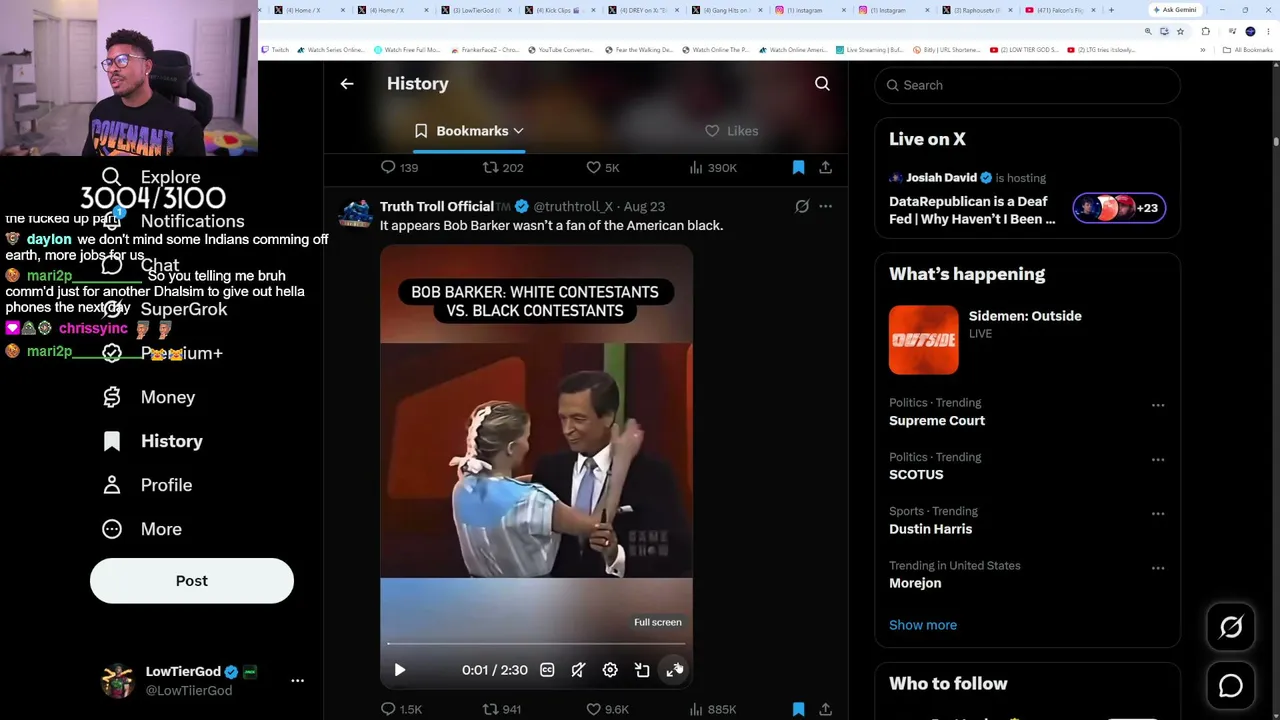This screenshot has height=720, width=1280.
Task: View analytics showing 390K views
Action: tap(713, 168)
